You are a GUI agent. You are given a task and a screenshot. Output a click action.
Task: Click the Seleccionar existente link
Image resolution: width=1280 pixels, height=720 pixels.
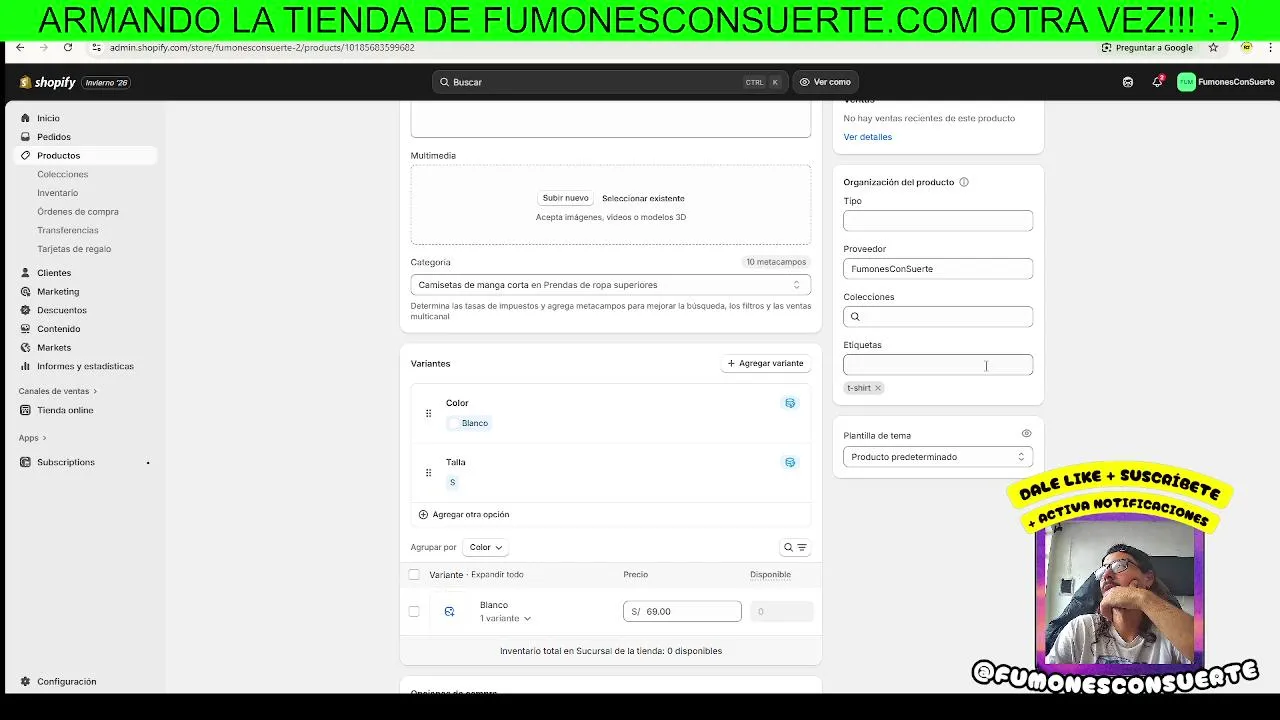(643, 198)
